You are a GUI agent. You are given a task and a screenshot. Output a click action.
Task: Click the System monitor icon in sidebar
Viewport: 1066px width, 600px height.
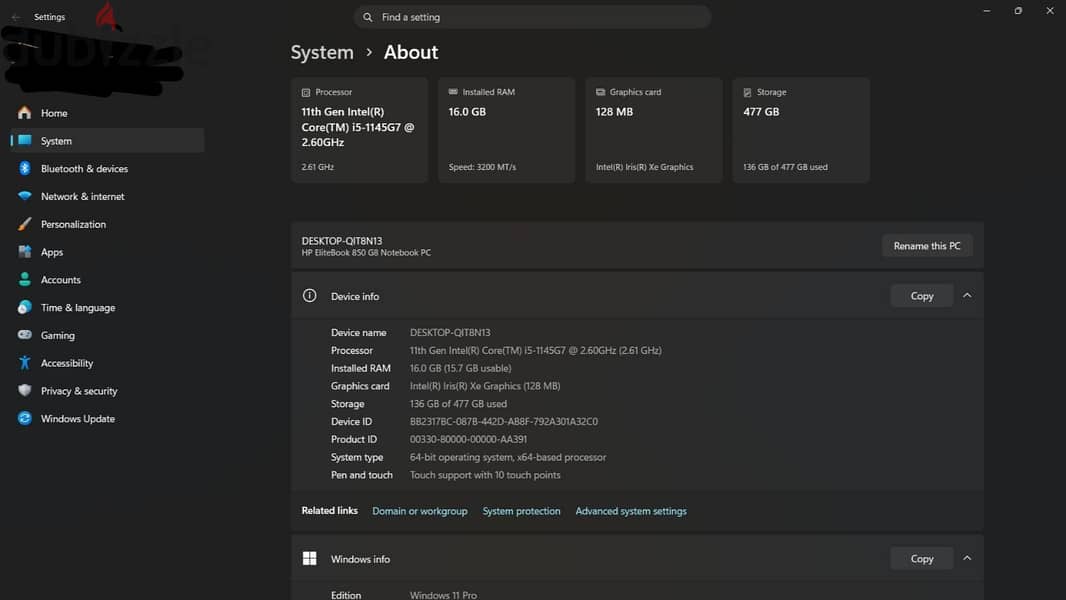coord(24,141)
